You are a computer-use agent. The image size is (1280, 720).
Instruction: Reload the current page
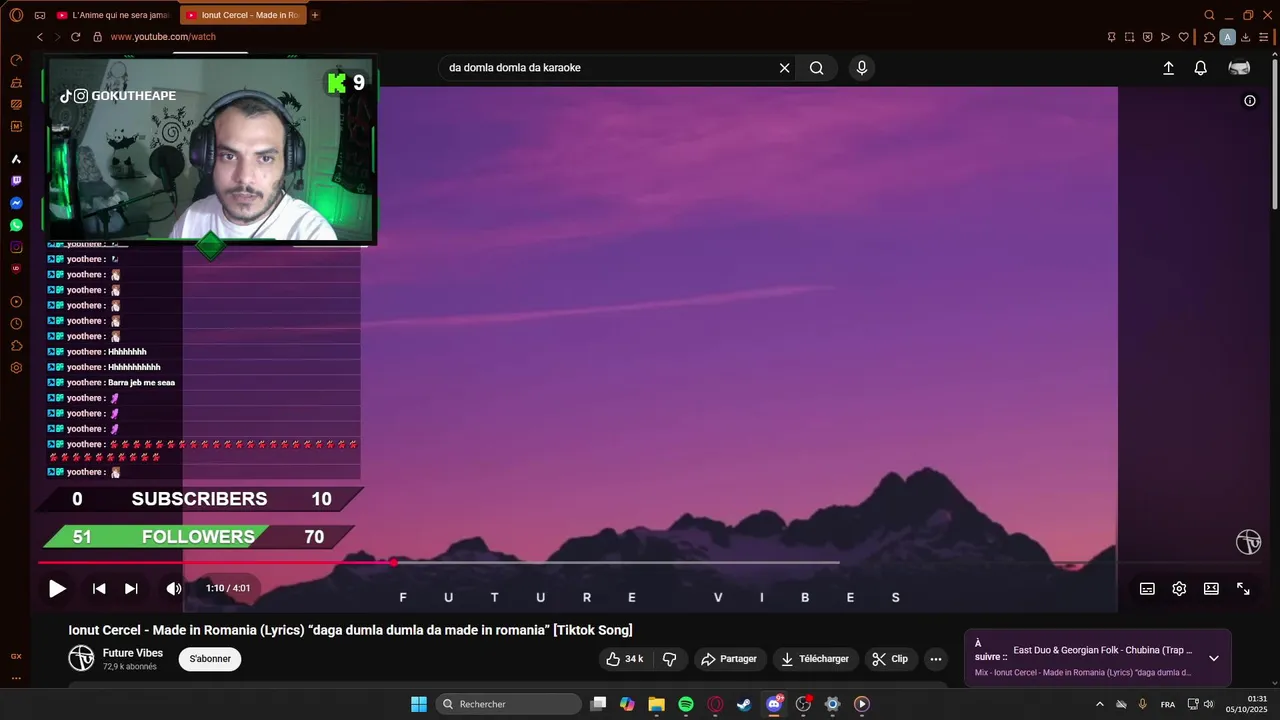[75, 37]
